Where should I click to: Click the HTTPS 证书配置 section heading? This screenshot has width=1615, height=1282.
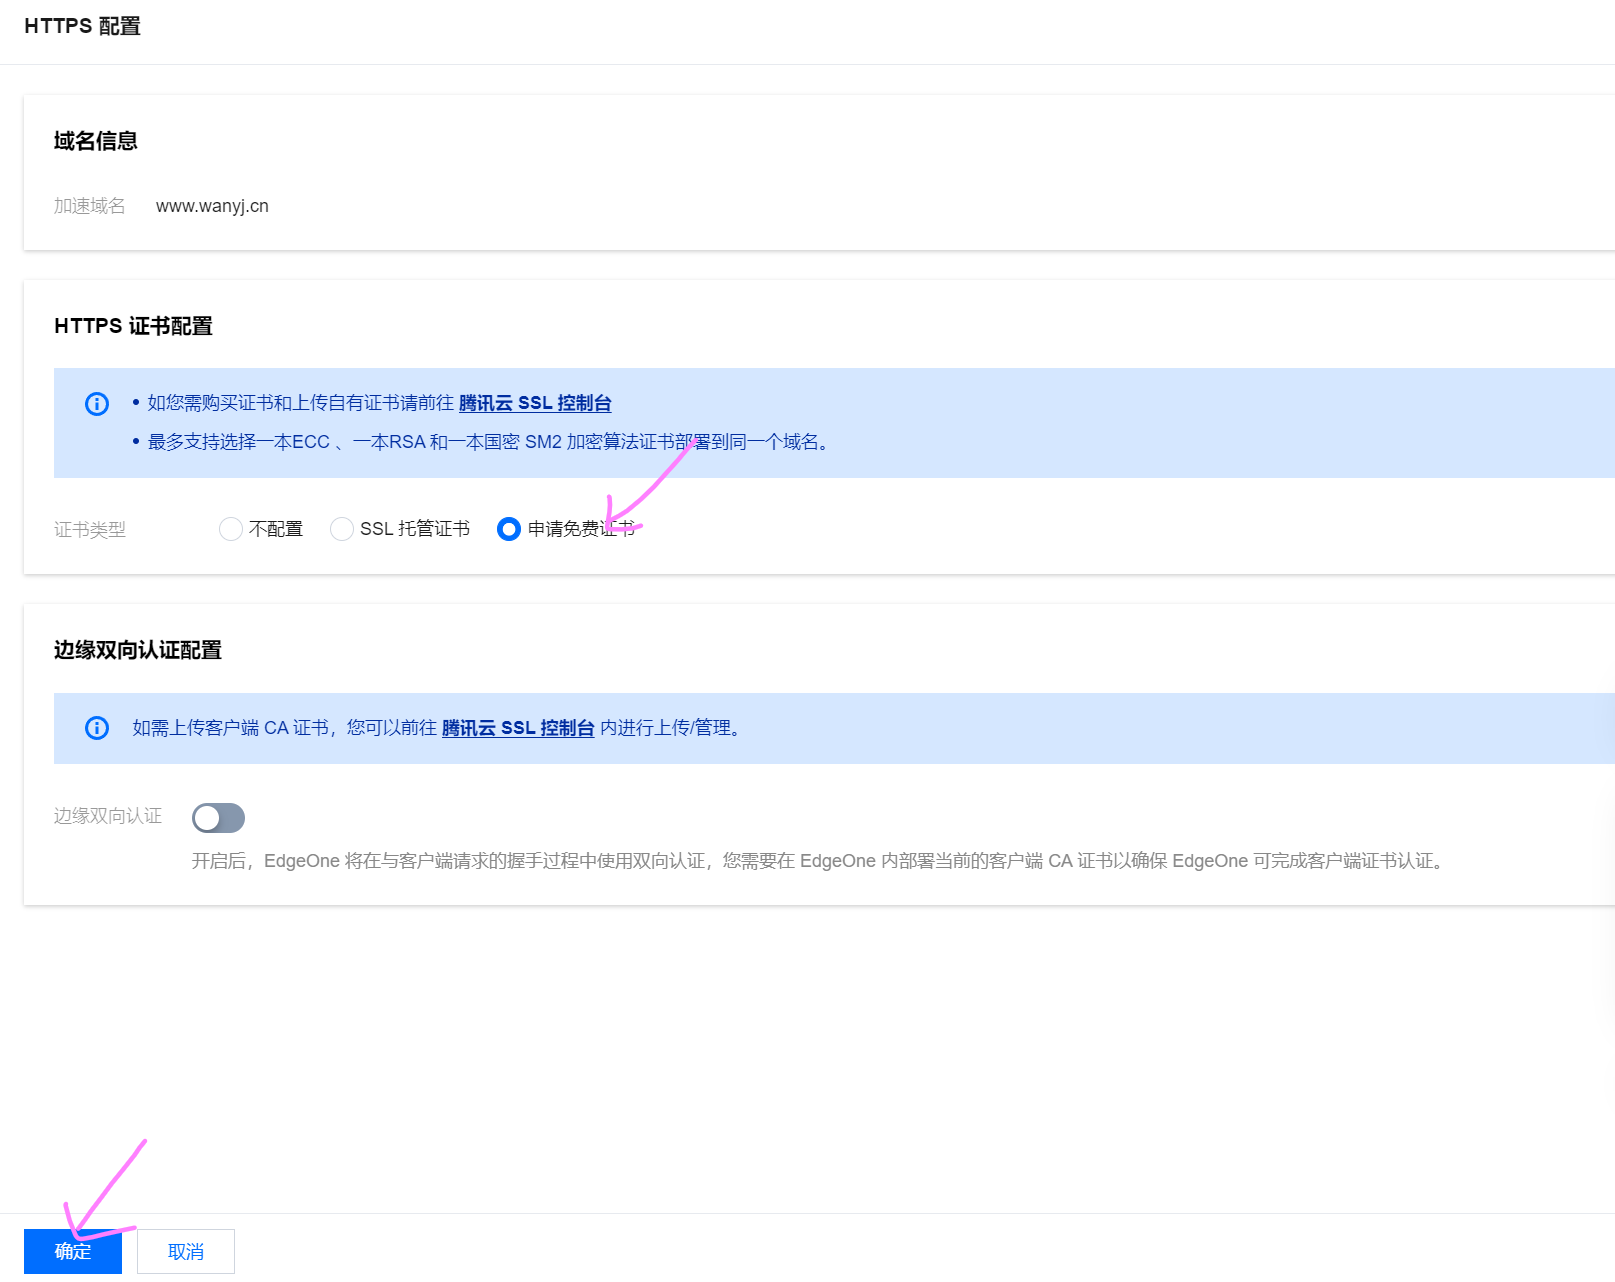(133, 326)
